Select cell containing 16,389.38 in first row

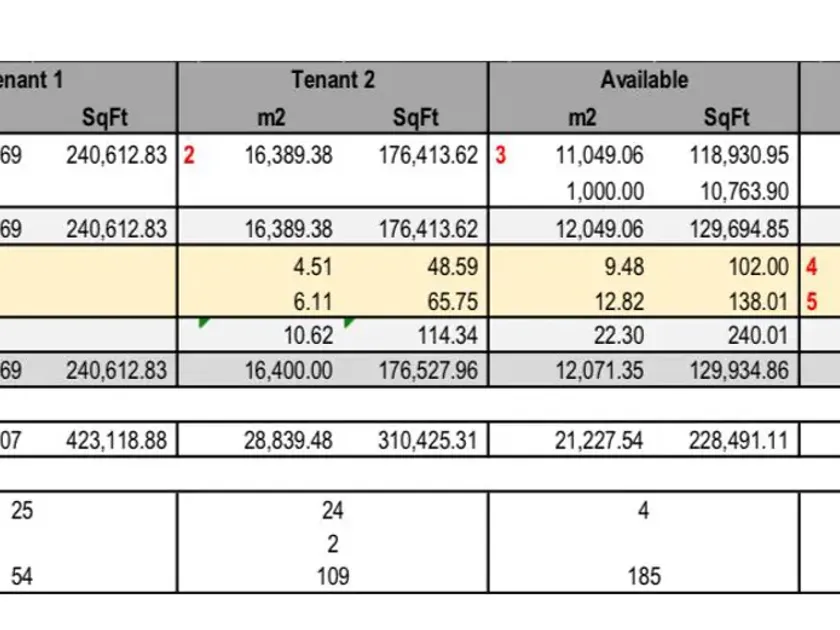click(288, 155)
